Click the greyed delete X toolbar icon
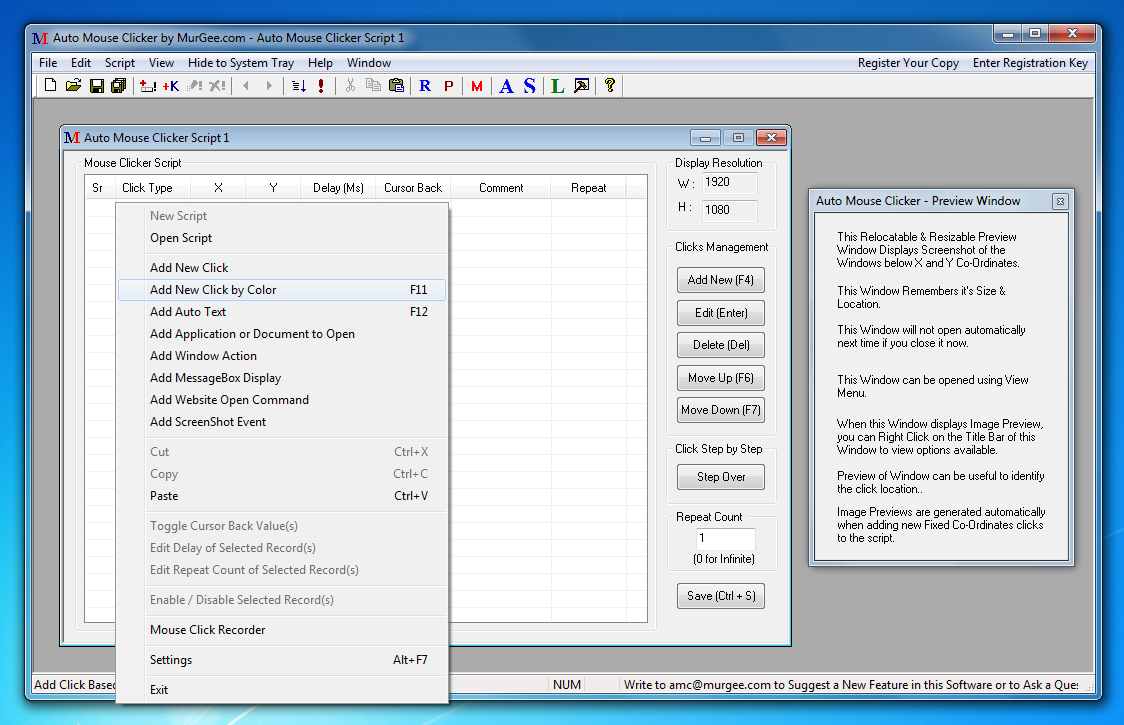1124x725 pixels. 217,85
